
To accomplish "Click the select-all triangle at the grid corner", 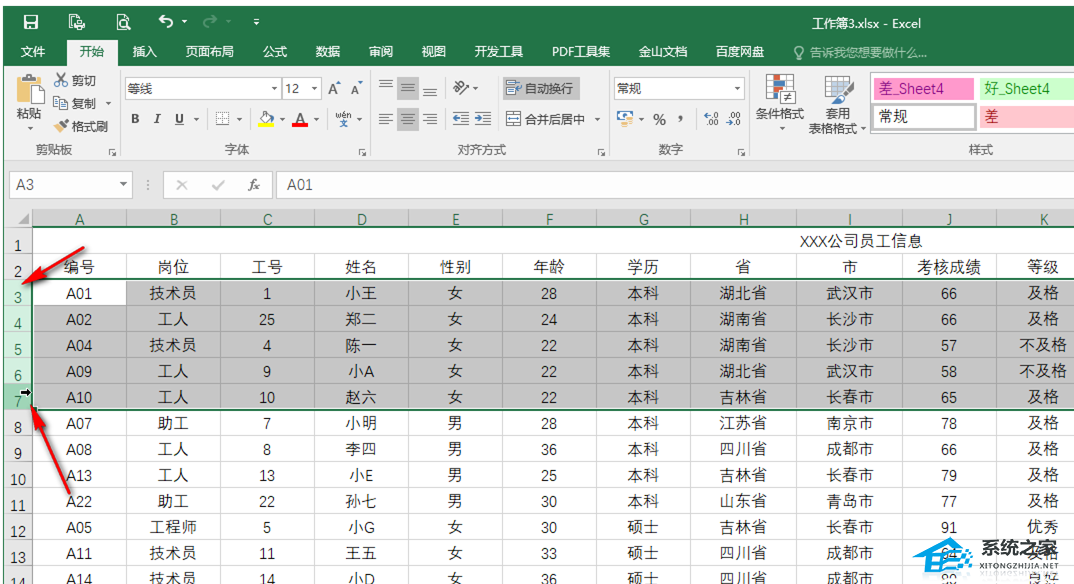I will click(x=23, y=219).
